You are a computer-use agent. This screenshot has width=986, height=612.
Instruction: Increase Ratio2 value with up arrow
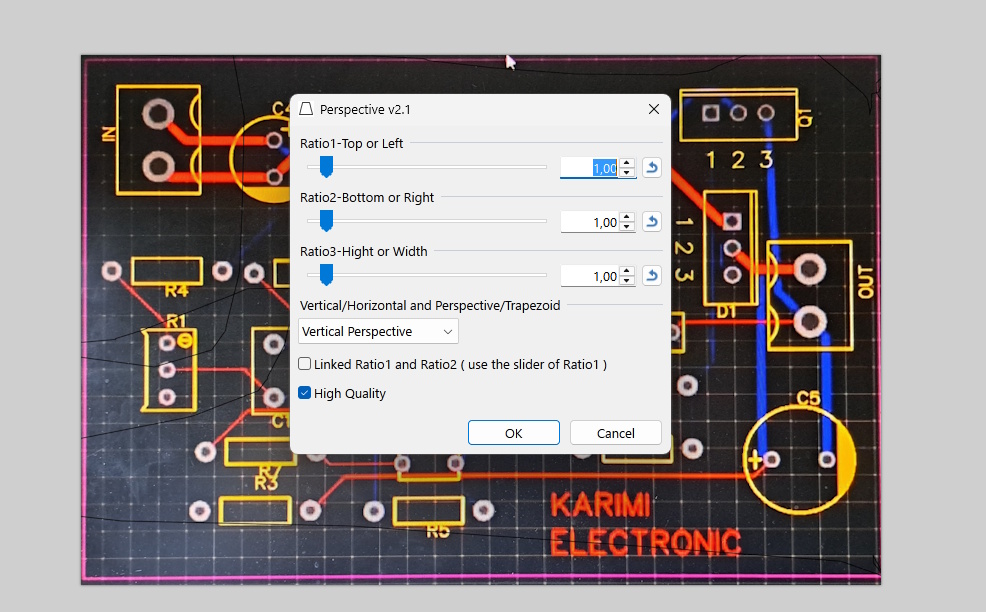click(x=627, y=218)
